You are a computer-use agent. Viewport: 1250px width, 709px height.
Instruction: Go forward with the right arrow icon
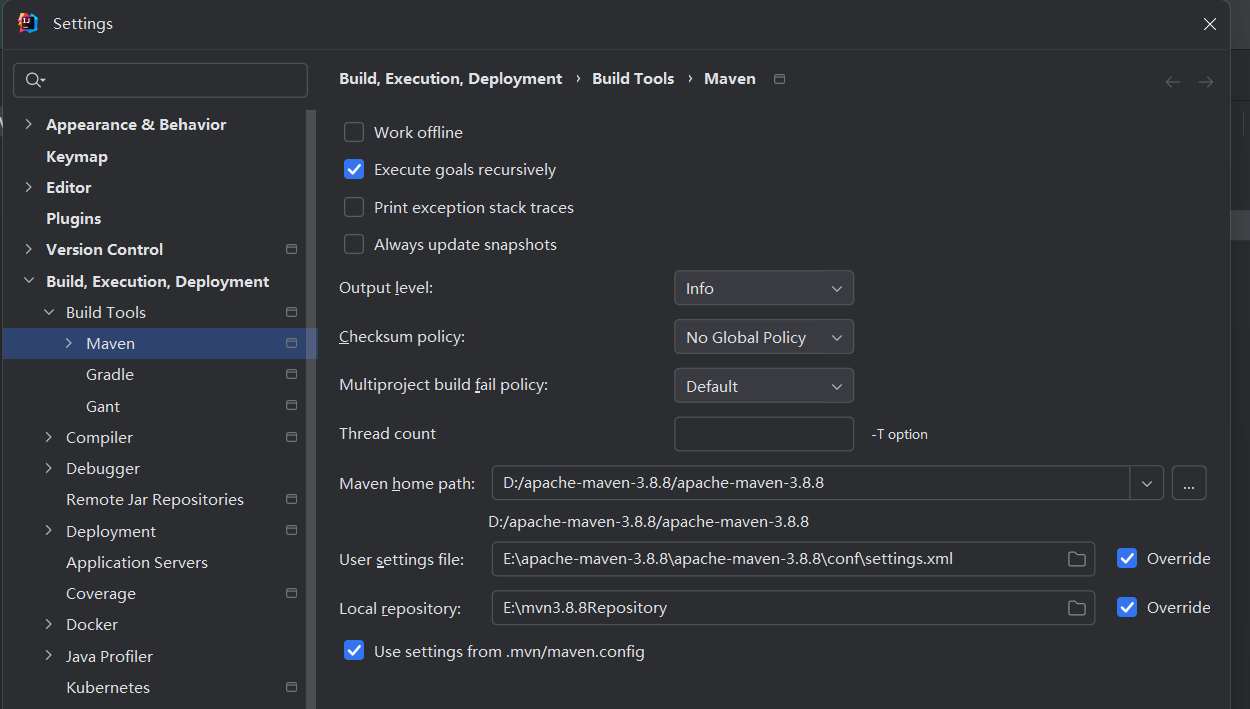pos(1206,82)
